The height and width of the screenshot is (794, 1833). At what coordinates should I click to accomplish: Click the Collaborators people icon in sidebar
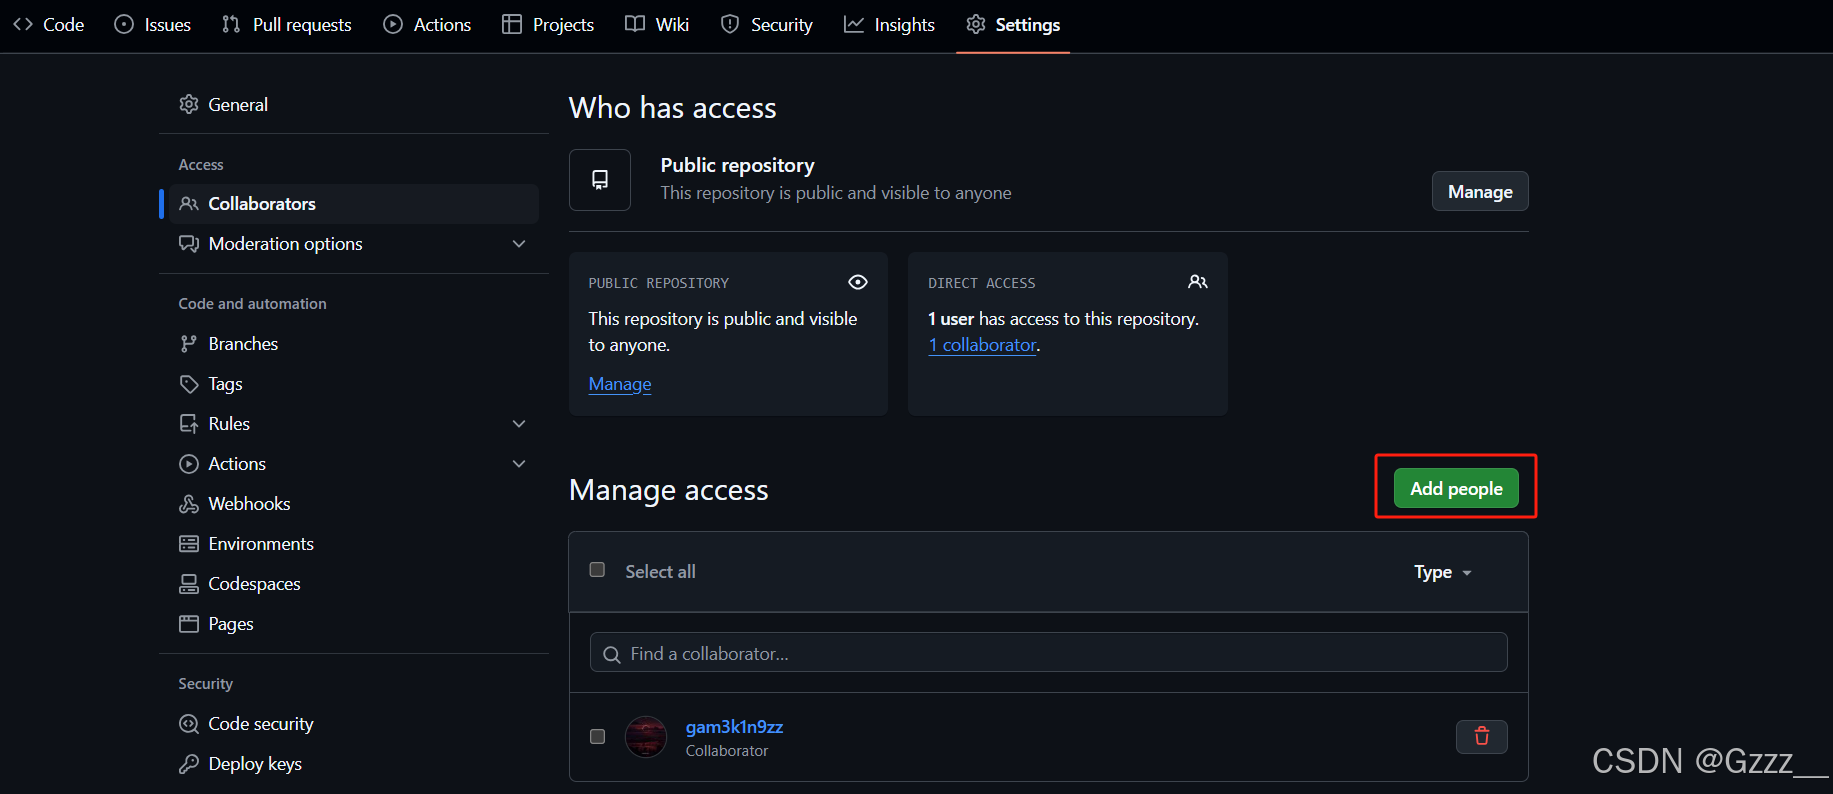point(189,203)
